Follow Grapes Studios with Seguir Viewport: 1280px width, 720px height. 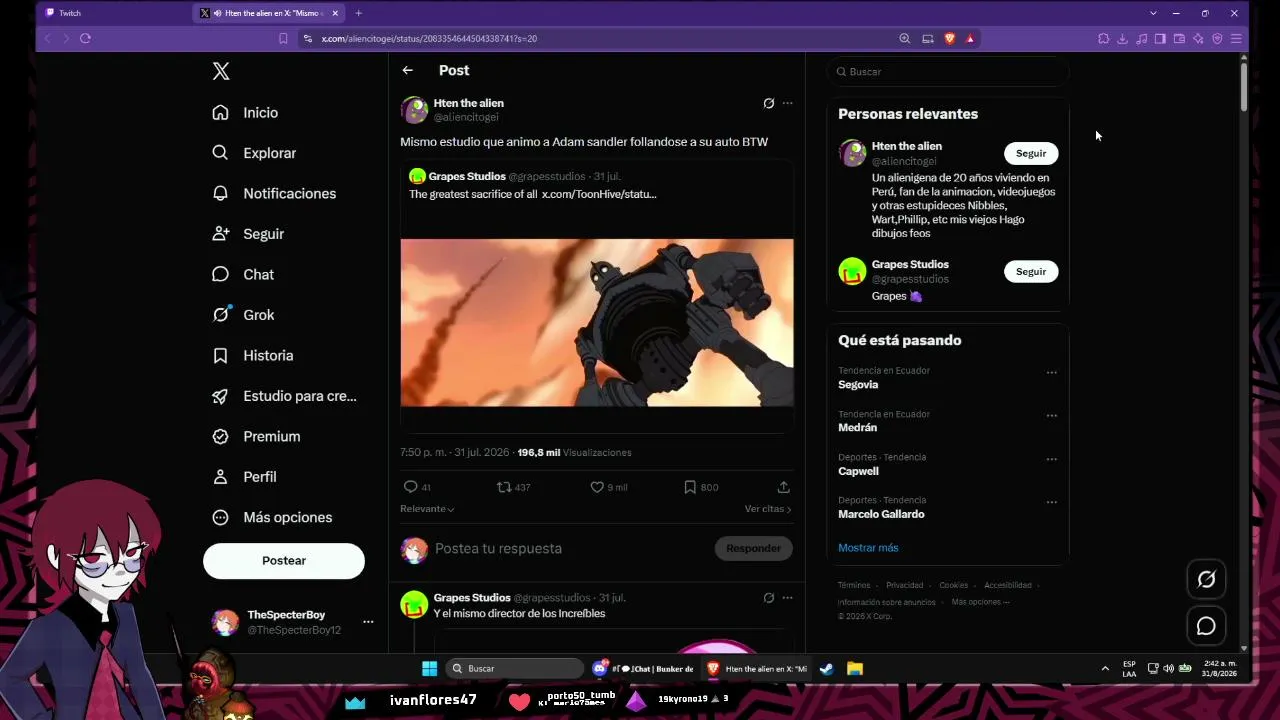tap(1031, 271)
